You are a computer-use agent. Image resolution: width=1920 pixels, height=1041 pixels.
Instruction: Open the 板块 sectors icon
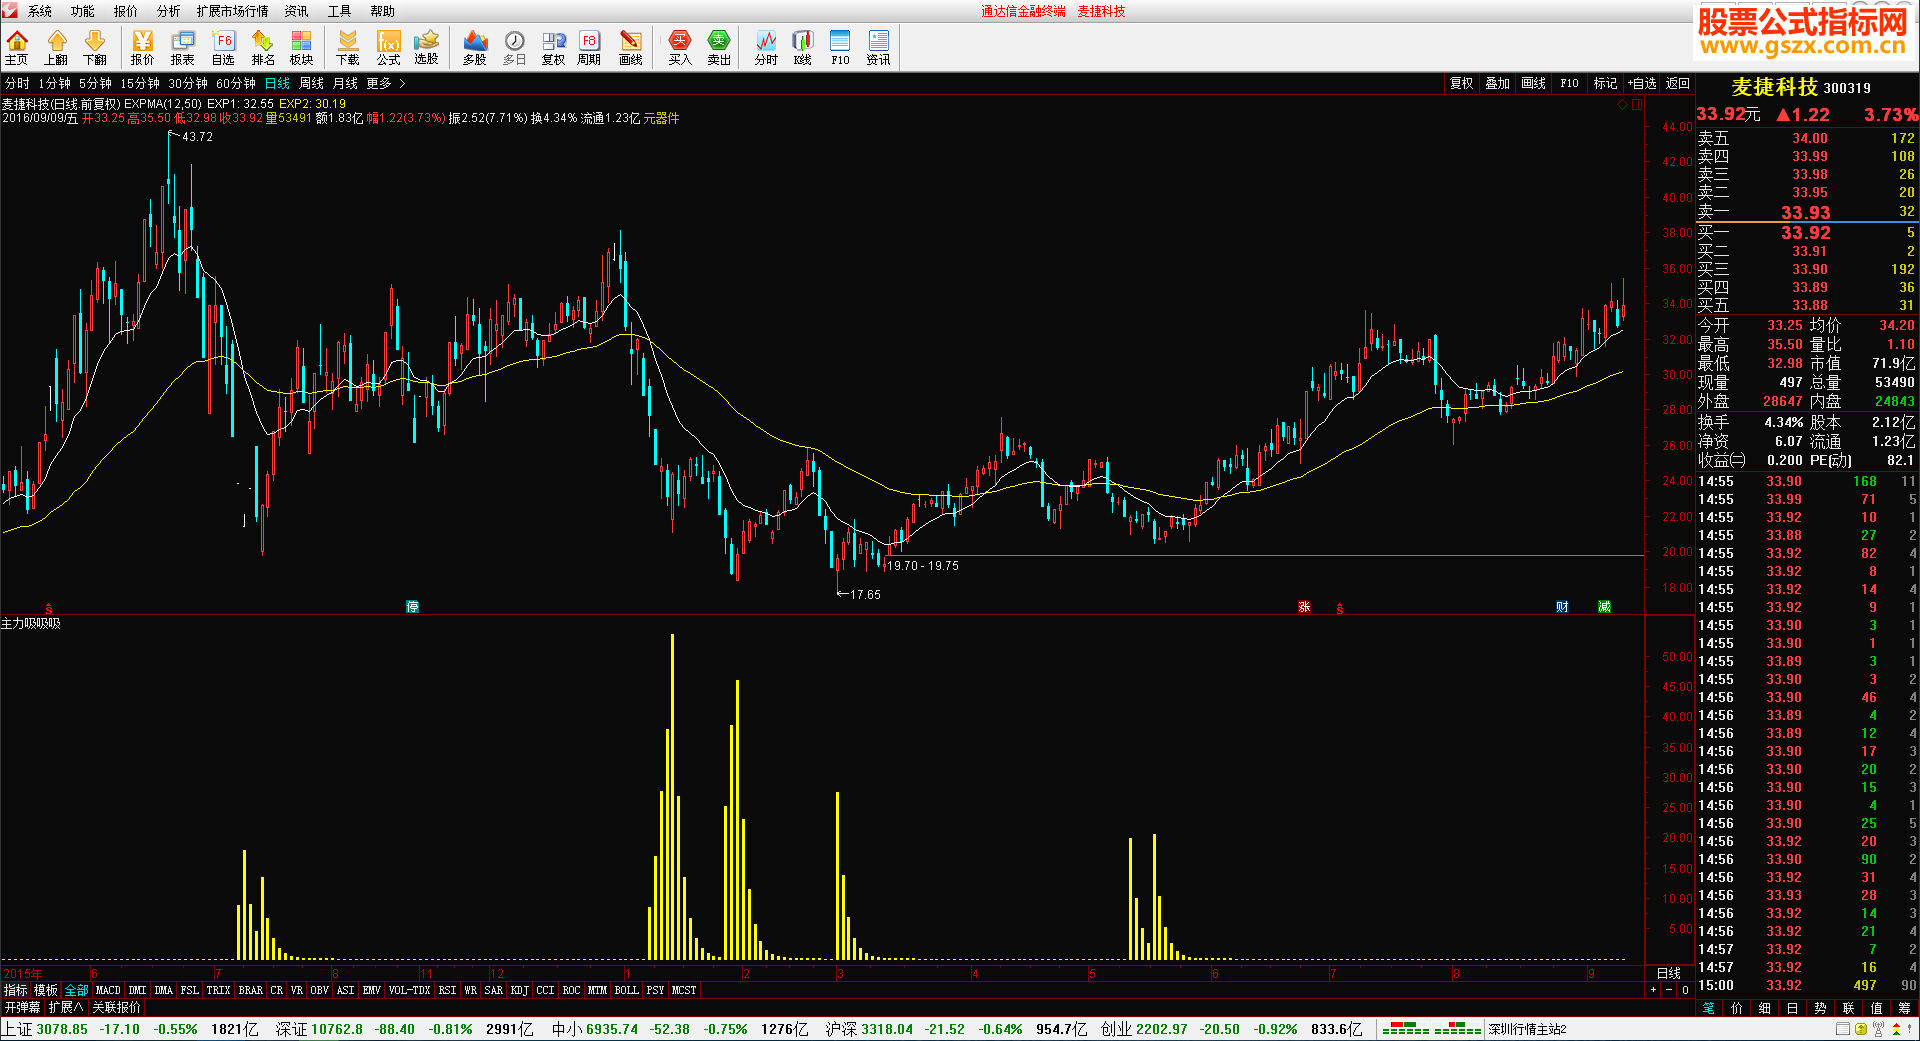[302, 47]
